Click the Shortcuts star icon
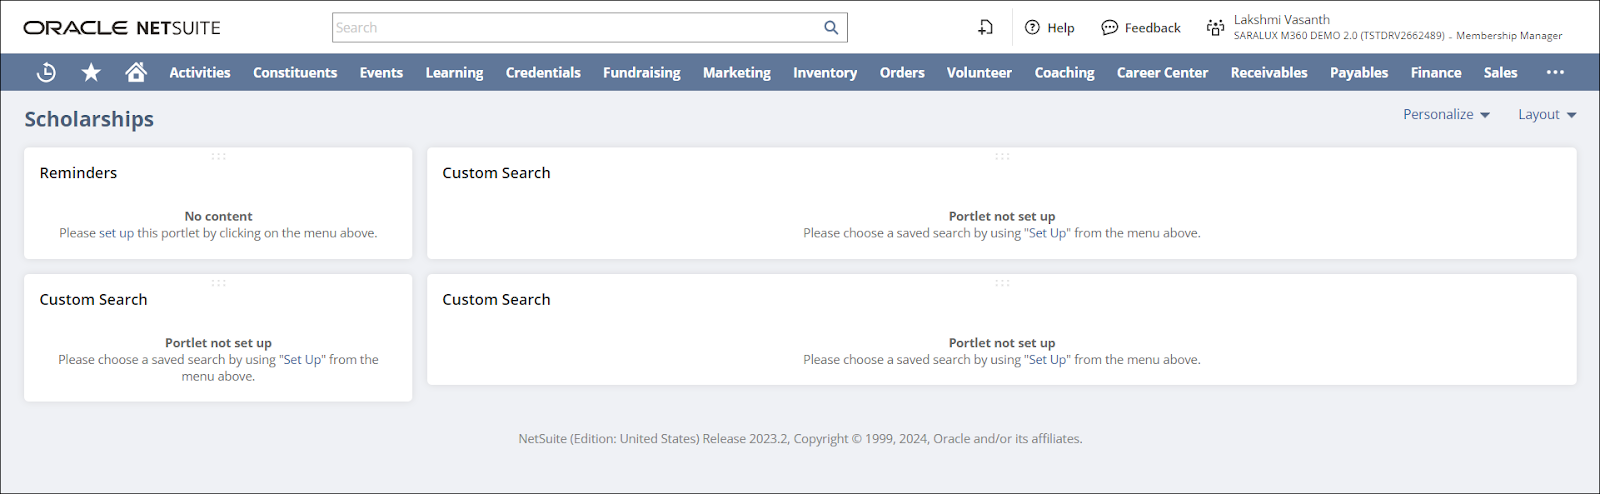Viewport: 1600px width, 494px height. click(91, 72)
